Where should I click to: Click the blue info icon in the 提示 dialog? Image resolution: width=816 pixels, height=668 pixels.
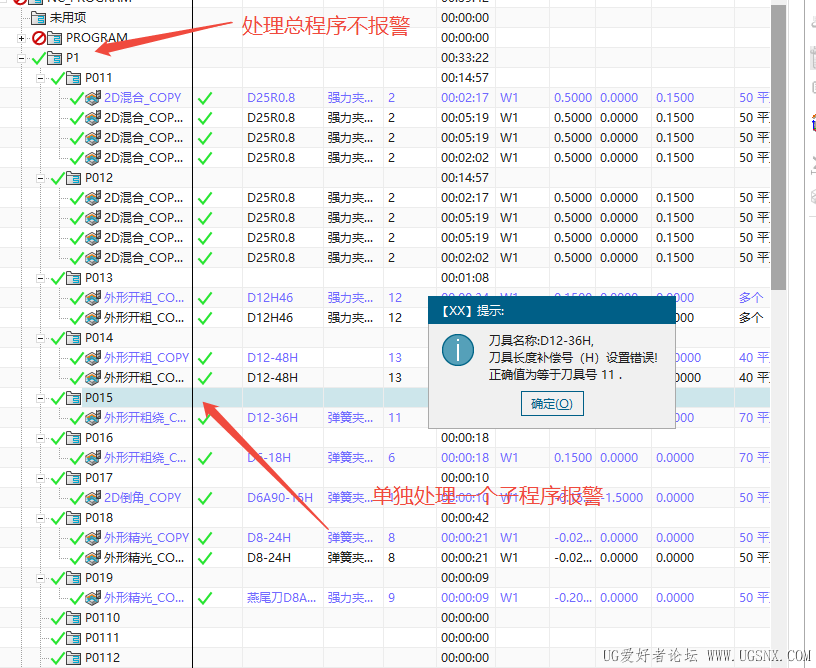coord(457,350)
